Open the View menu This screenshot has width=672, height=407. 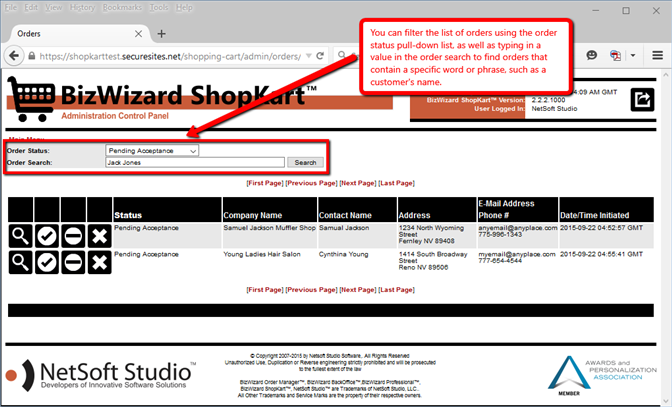54,7
